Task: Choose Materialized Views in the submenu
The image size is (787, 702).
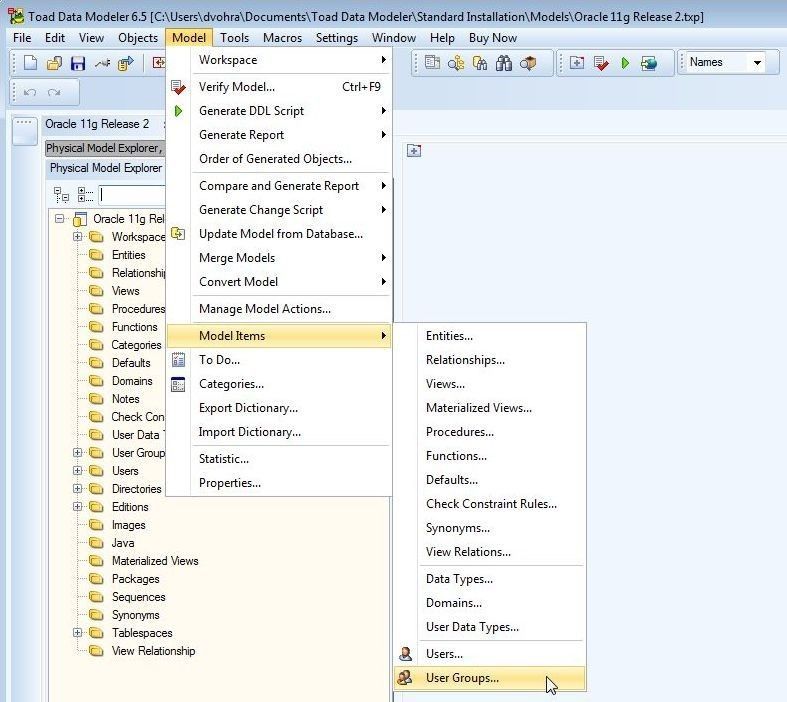Action: 490,408
